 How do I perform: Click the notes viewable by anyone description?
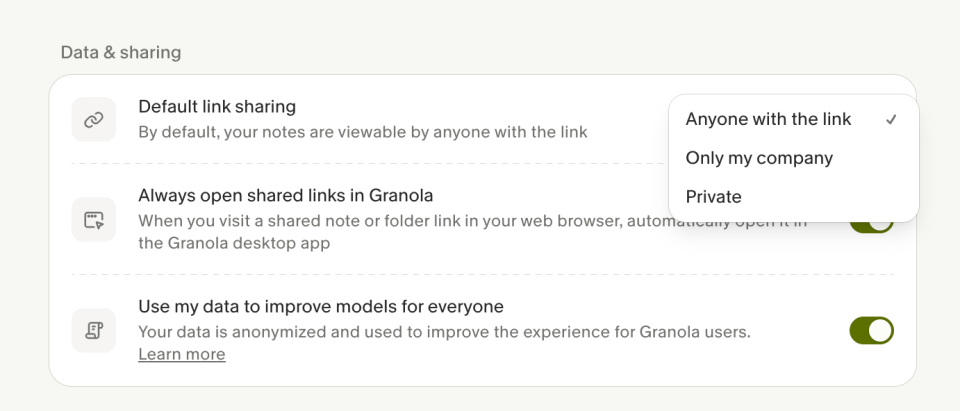(x=362, y=132)
